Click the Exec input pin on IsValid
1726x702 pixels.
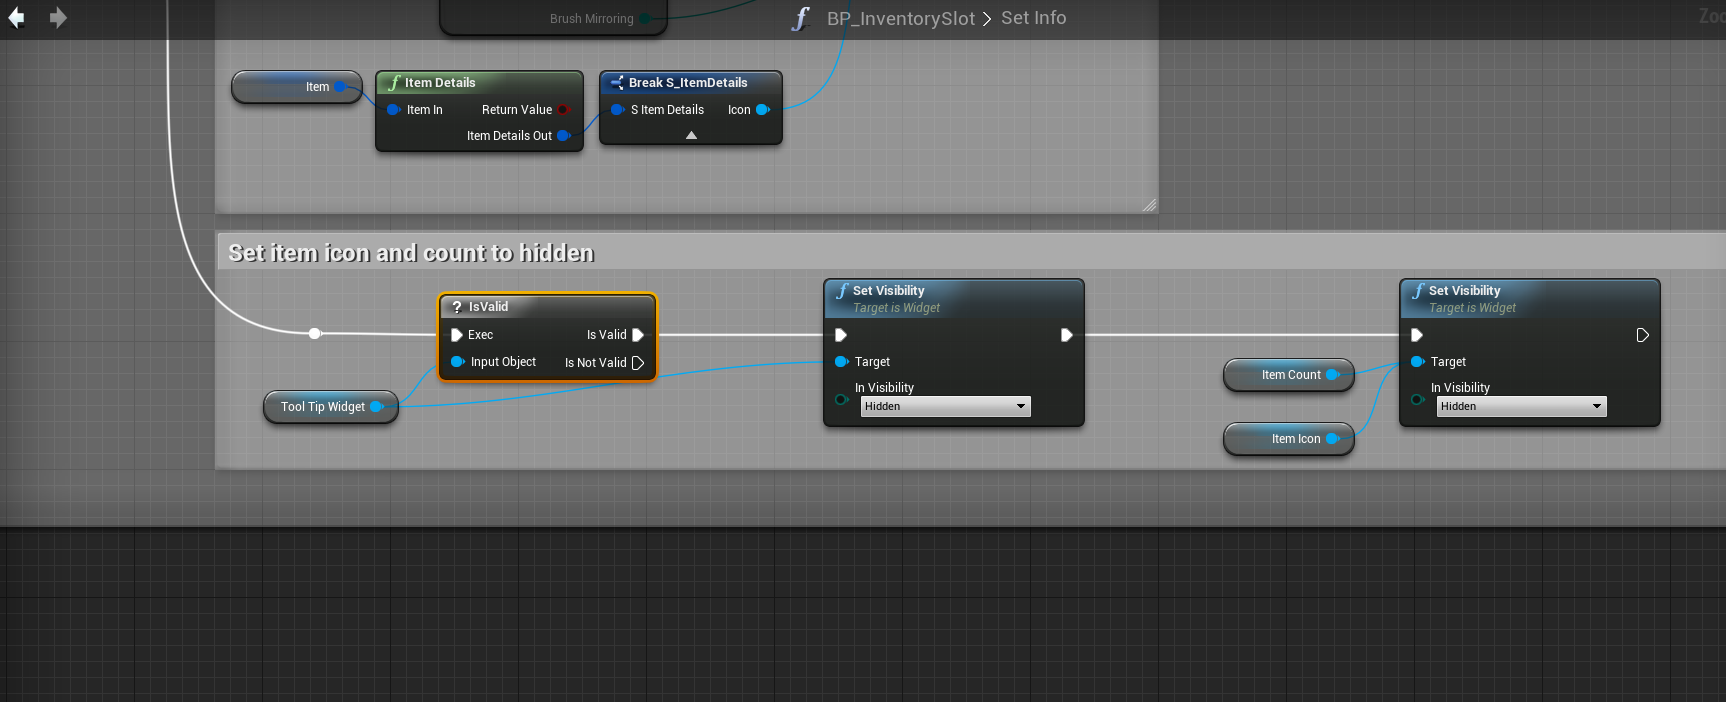[x=457, y=335]
